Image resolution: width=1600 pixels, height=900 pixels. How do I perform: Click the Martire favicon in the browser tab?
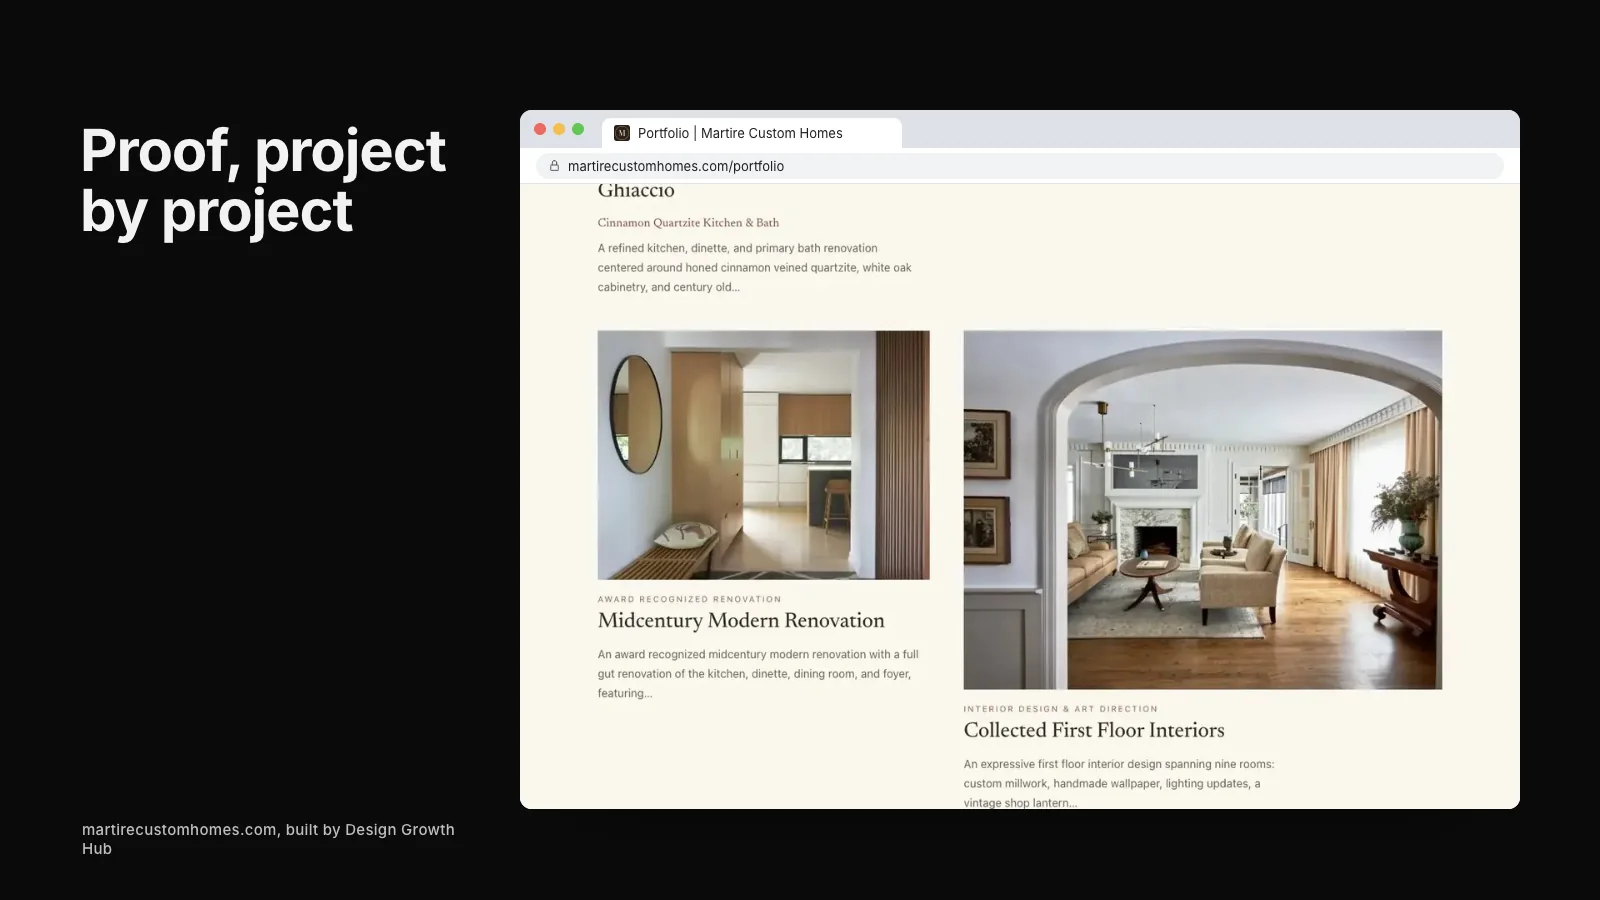point(622,133)
